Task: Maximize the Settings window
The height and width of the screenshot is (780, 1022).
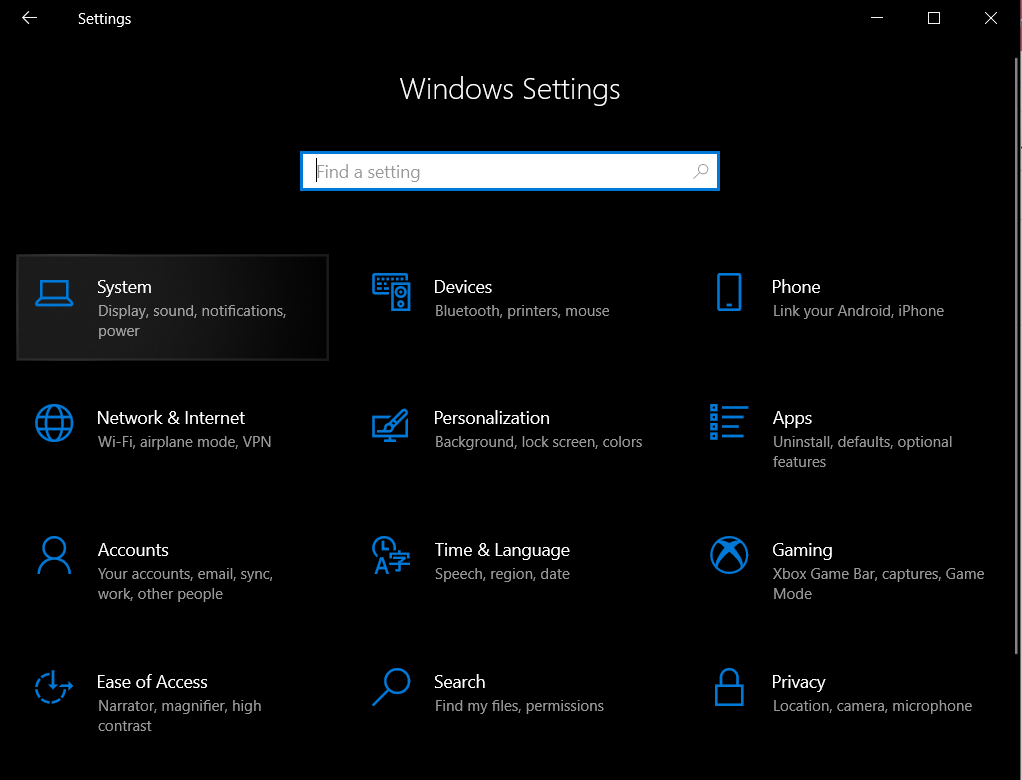Action: point(934,18)
